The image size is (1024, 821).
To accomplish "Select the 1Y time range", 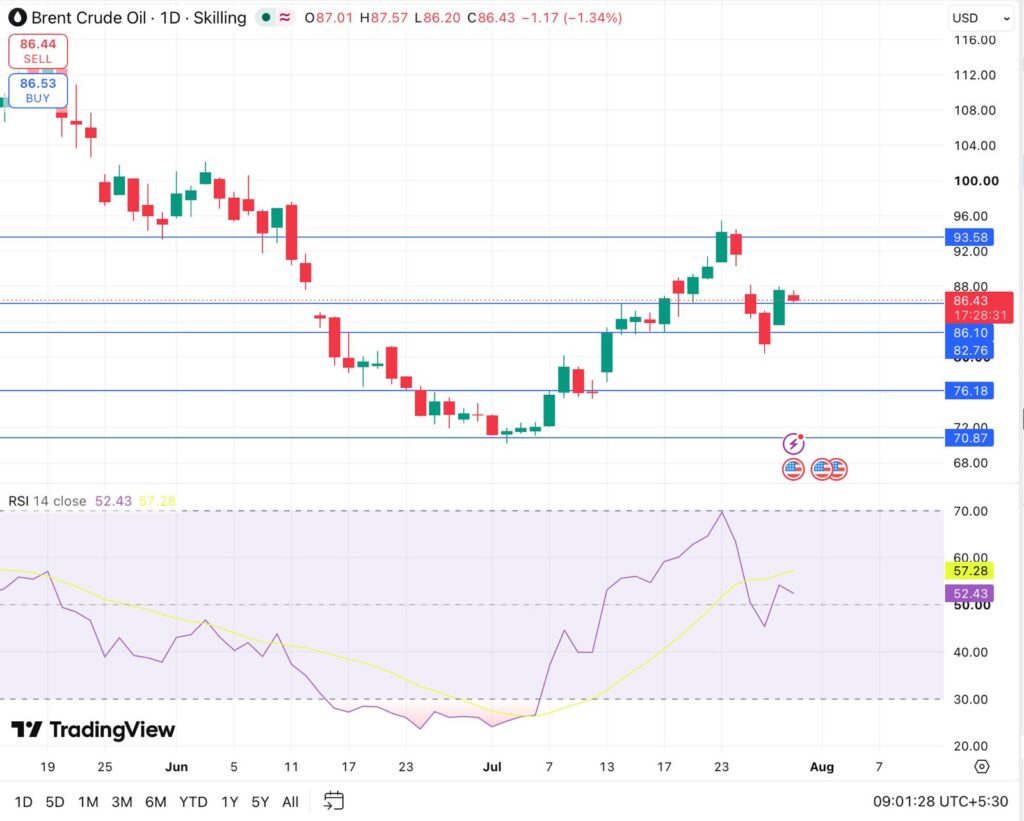I will tap(230, 801).
